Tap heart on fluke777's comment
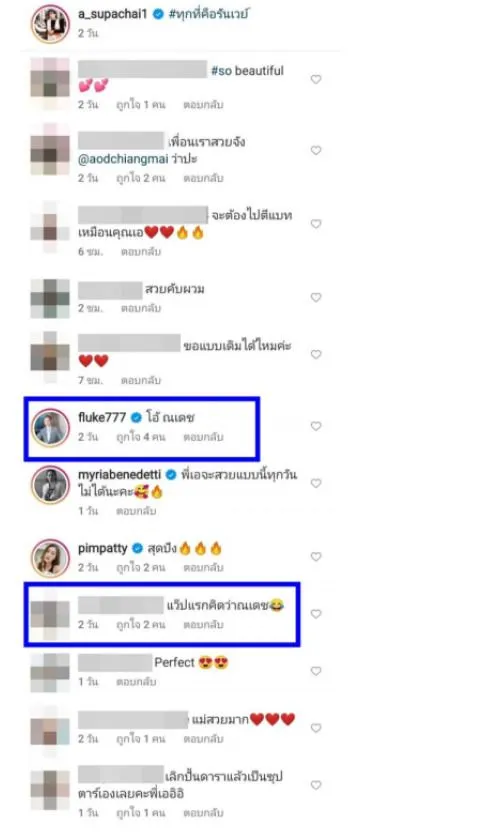The image size is (502, 832). coord(316,426)
